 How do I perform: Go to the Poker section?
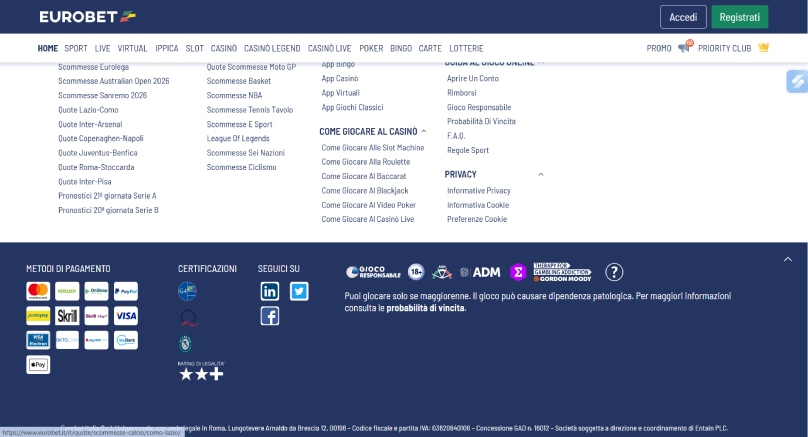click(371, 48)
